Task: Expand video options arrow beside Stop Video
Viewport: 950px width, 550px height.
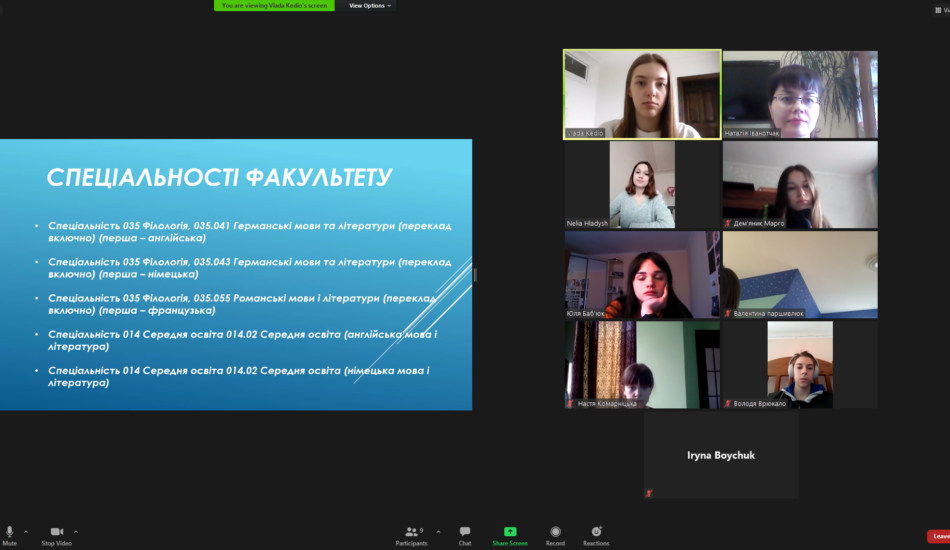Action: tap(76, 531)
